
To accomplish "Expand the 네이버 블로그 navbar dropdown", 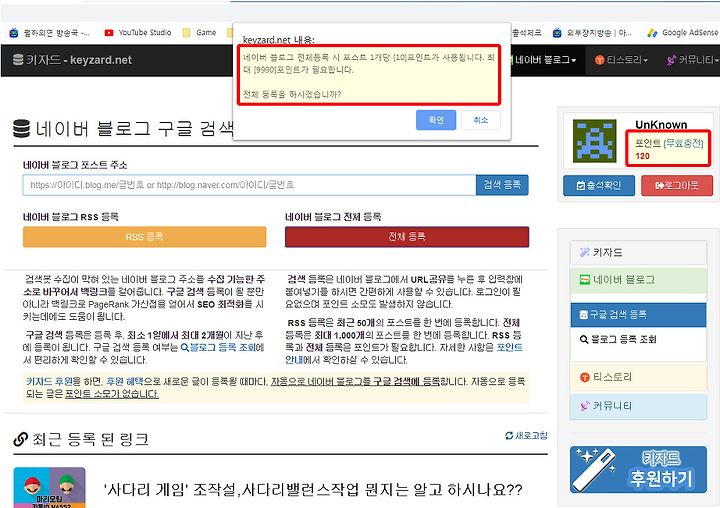I will (545, 60).
